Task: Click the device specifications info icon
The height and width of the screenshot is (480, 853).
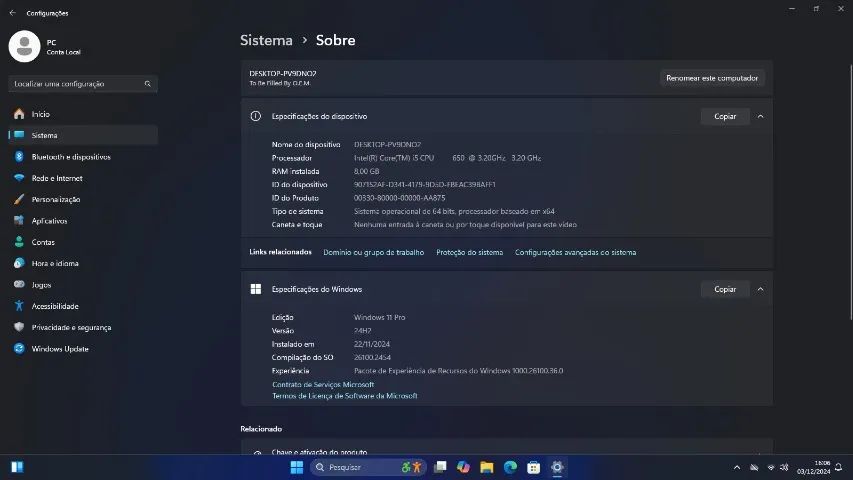Action: pyautogui.click(x=256, y=116)
